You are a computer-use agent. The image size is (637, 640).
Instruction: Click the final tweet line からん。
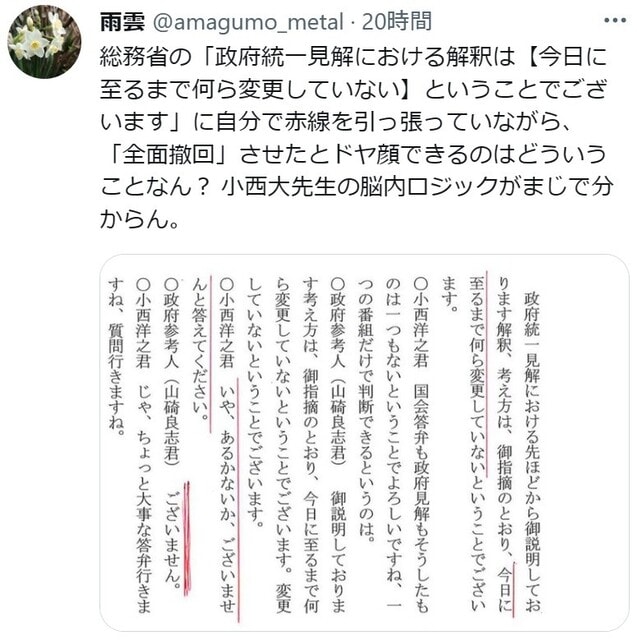(140, 220)
